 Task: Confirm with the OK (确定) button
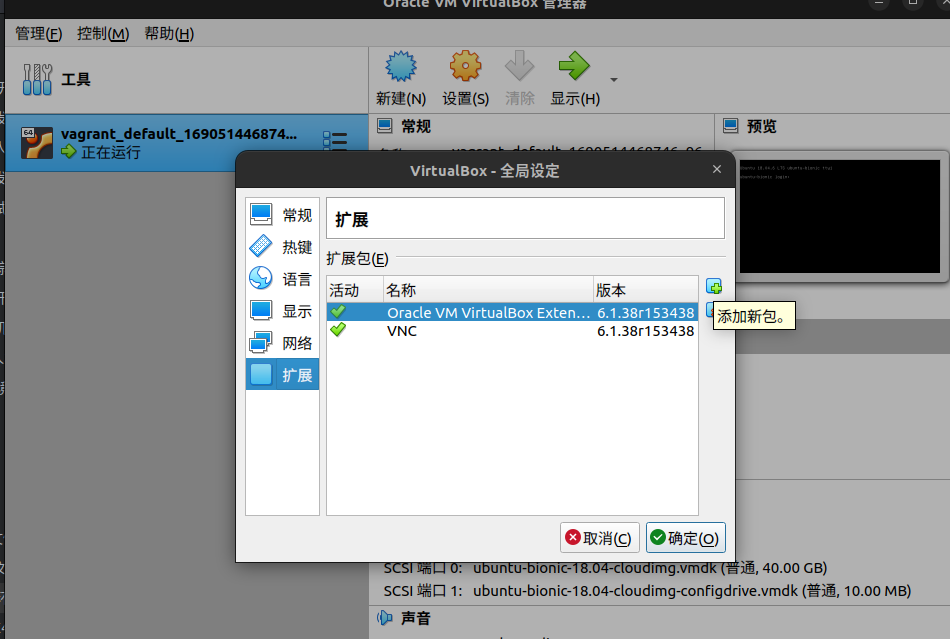coord(685,538)
